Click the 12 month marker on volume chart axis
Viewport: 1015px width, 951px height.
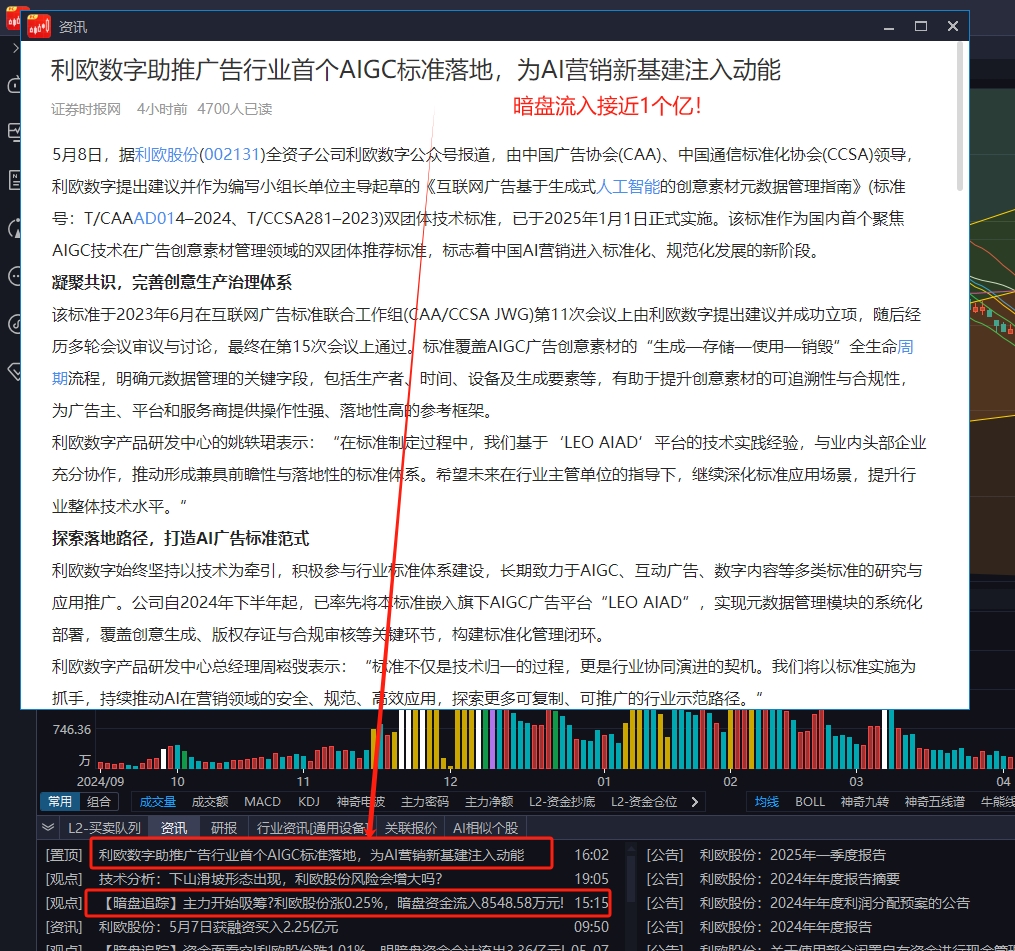(x=451, y=781)
